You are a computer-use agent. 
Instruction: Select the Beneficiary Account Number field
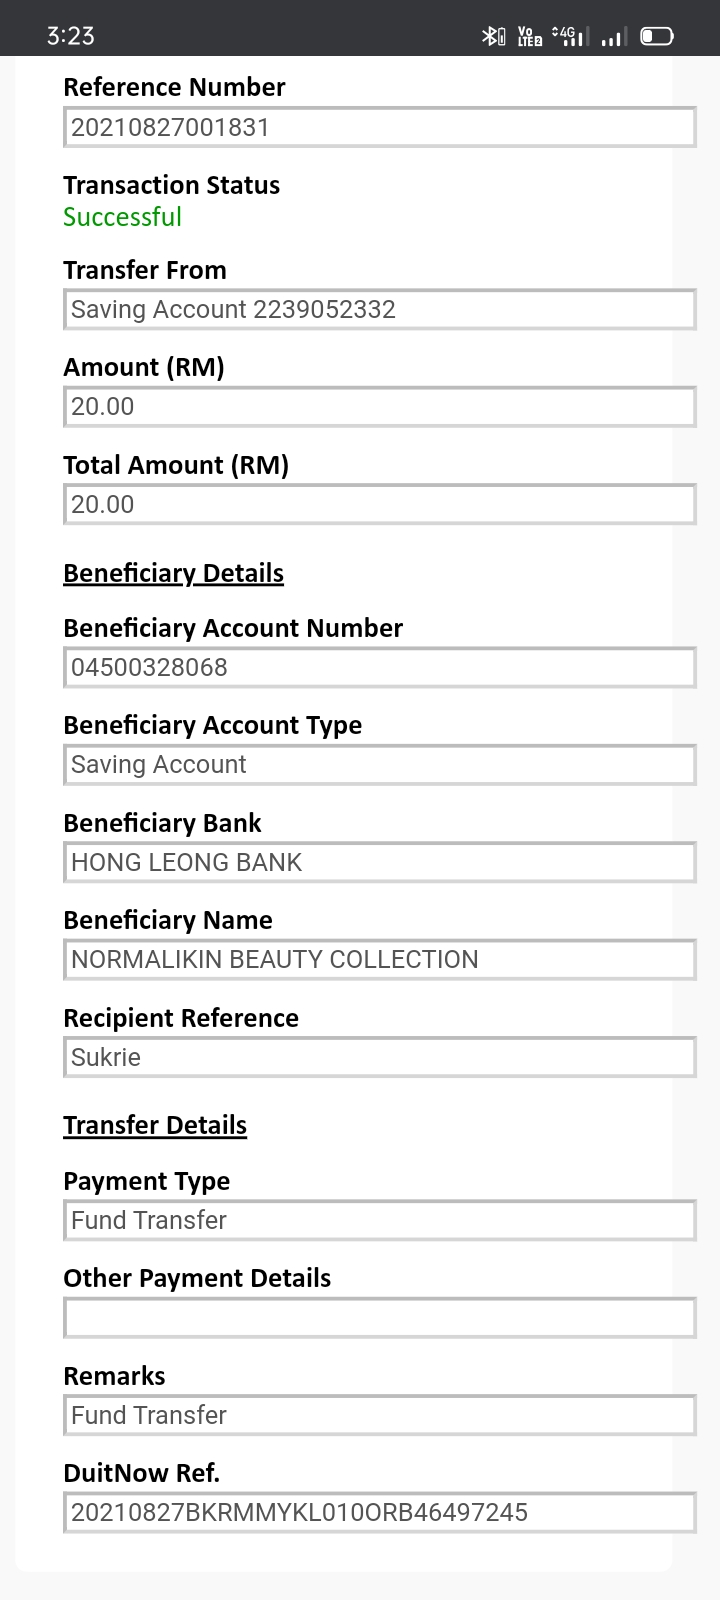[x=380, y=667]
